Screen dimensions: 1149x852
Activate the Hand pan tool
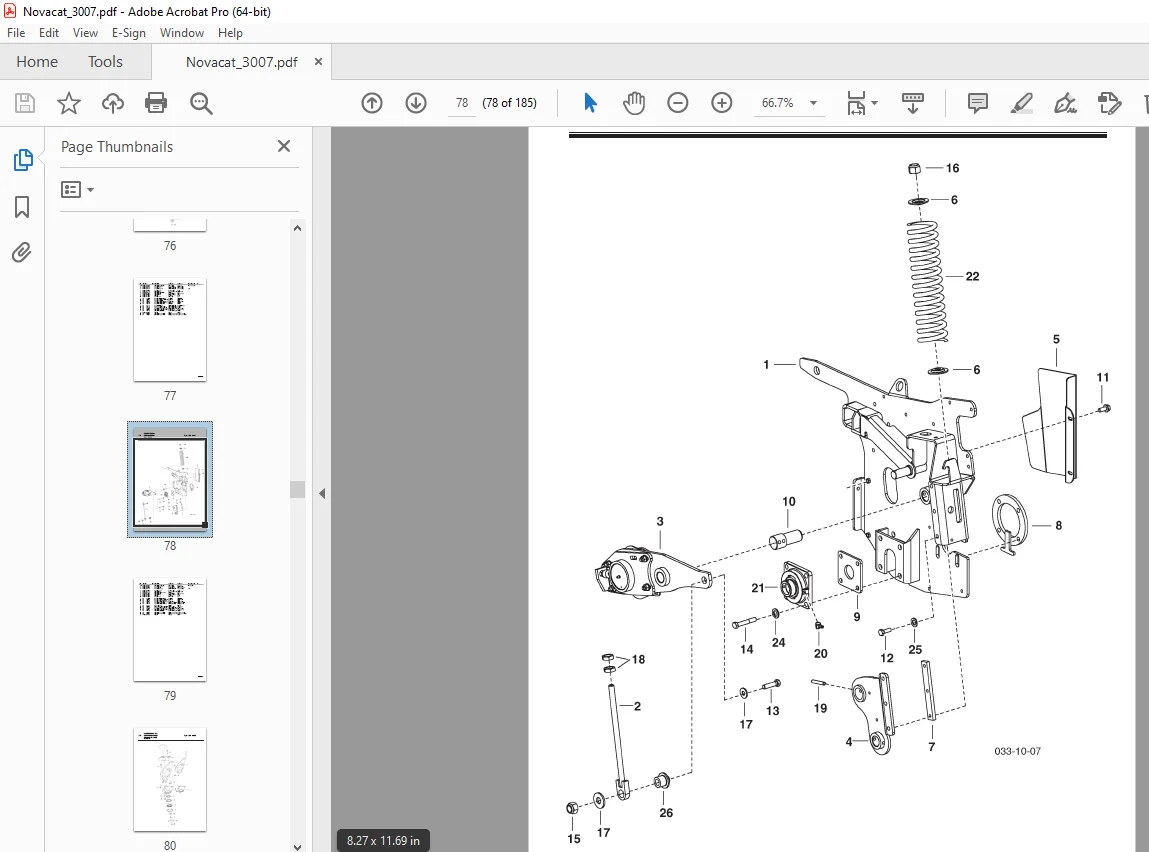[634, 103]
